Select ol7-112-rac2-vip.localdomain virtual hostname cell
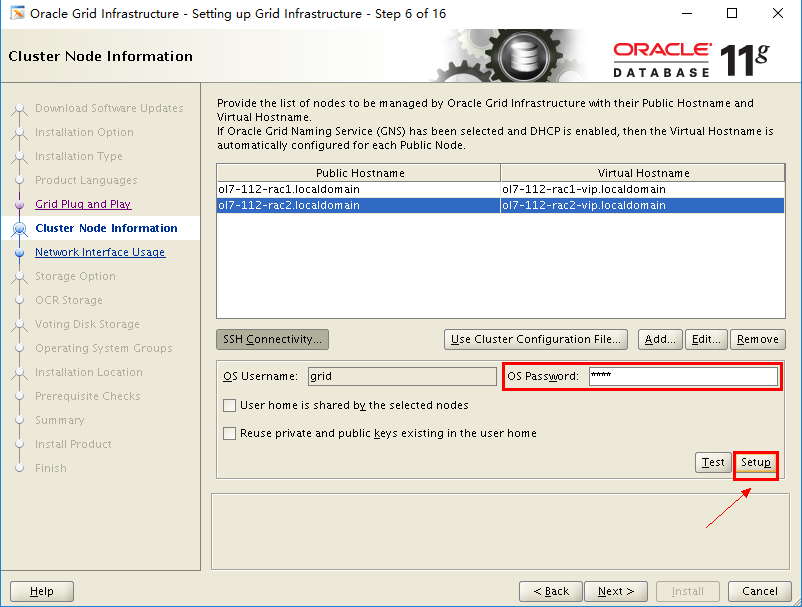The width and height of the screenshot is (802, 607). click(643, 205)
